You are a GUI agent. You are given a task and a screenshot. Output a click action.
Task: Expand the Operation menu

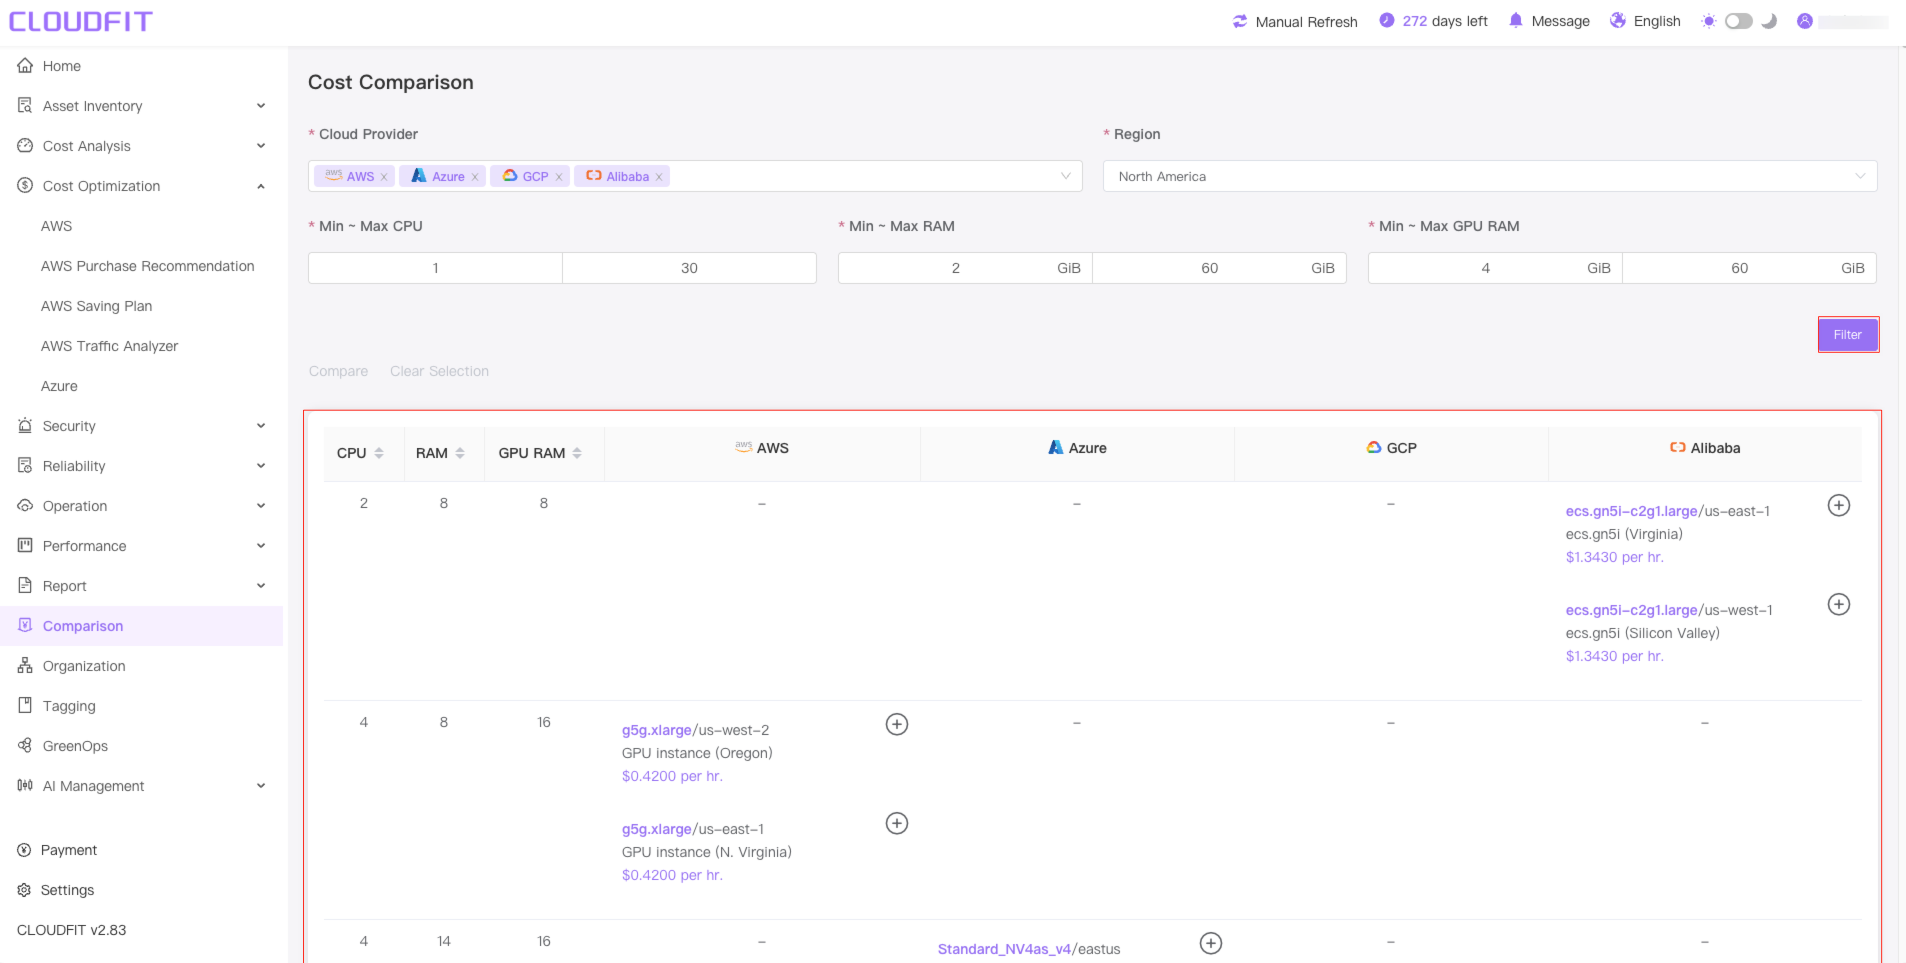[x=142, y=506]
